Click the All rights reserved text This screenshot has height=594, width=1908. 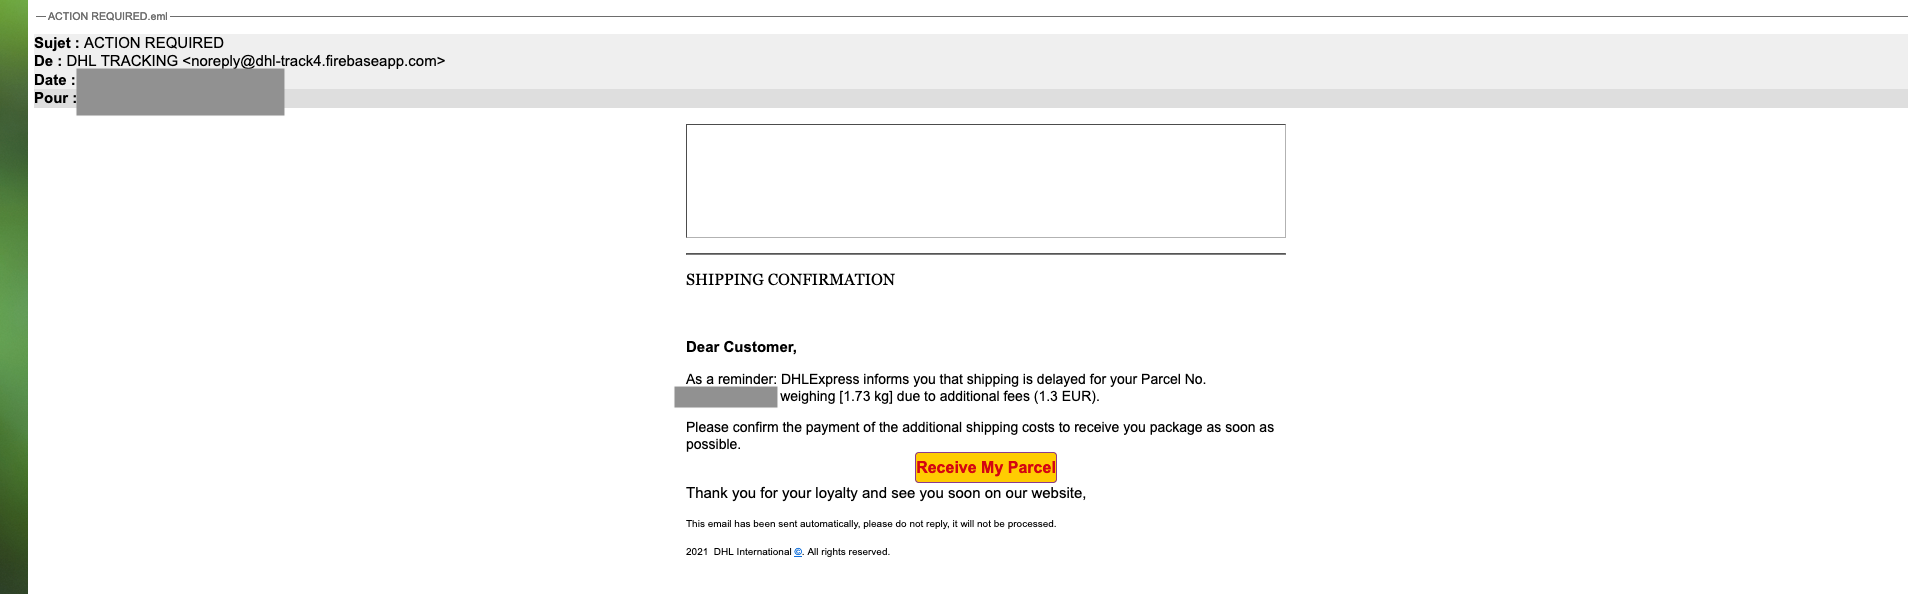848,552
